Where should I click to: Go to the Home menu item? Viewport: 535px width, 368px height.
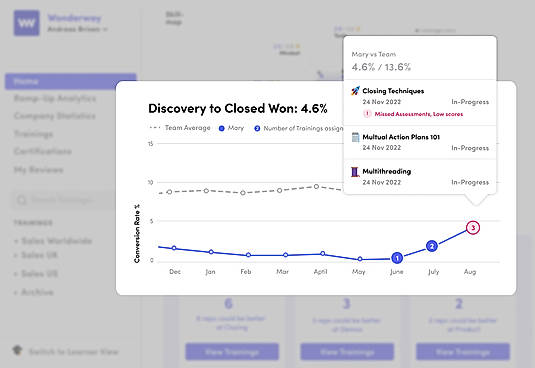(x=71, y=81)
